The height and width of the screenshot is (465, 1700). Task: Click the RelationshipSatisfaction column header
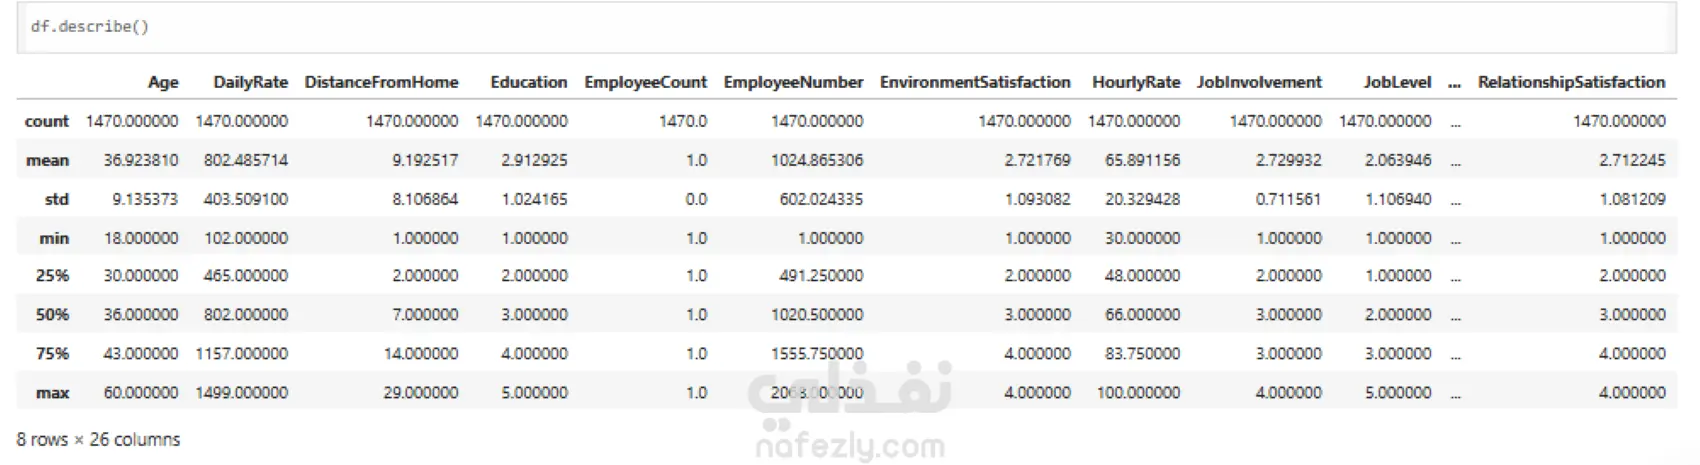(x=1571, y=83)
